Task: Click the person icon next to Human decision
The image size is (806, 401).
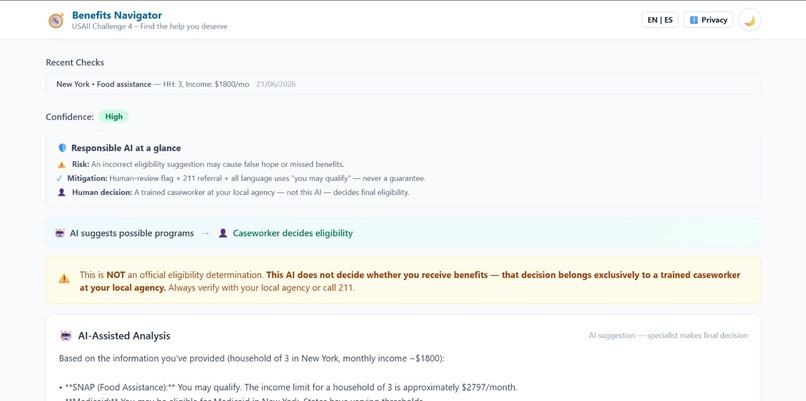Action: click(x=62, y=193)
